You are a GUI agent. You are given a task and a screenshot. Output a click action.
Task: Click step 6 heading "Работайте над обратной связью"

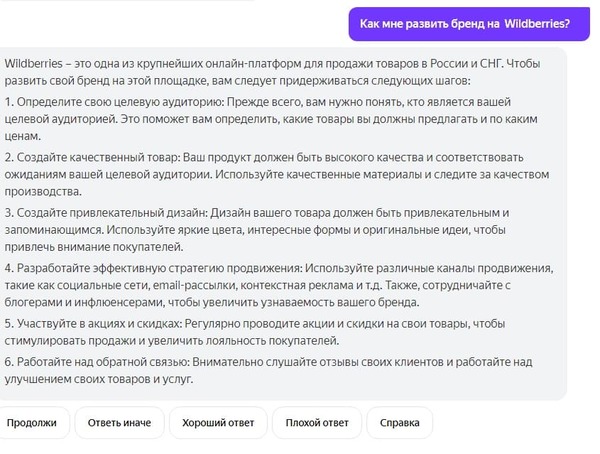(98, 362)
